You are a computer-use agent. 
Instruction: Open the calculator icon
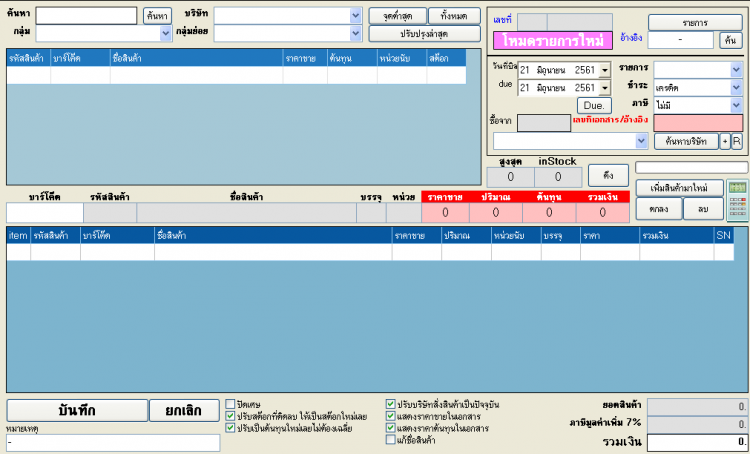coord(737,201)
